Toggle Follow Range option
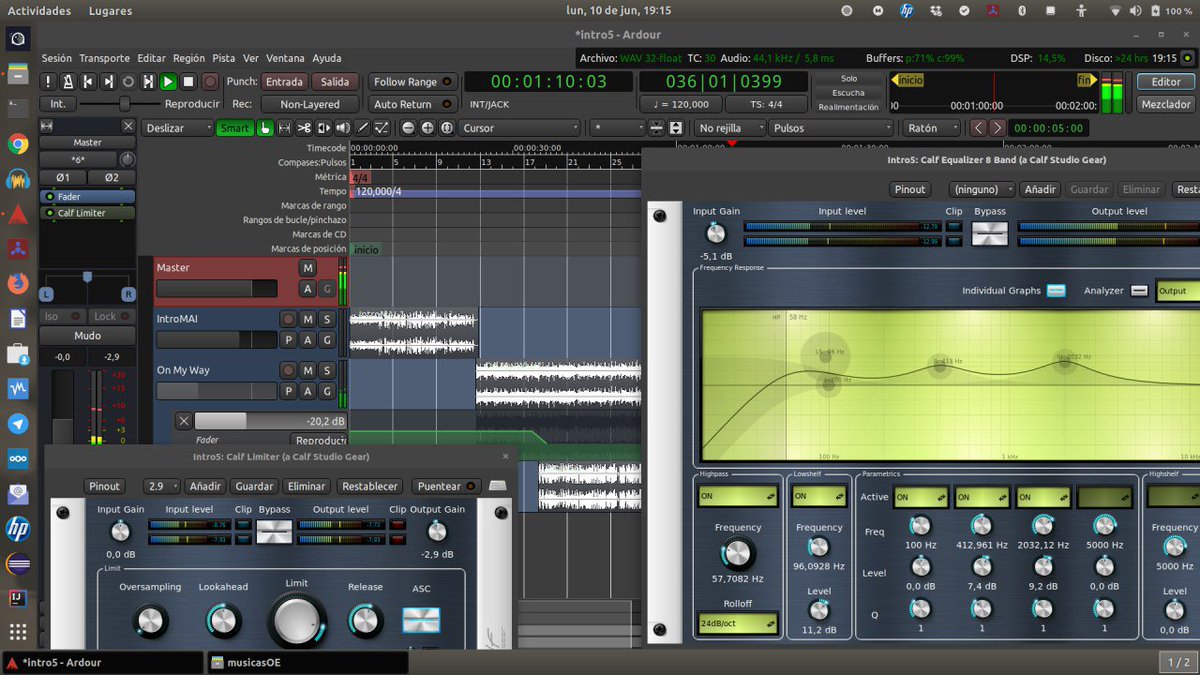The width and height of the screenshot is (1200, 675). pyautogui.click(x=412, y=82)
